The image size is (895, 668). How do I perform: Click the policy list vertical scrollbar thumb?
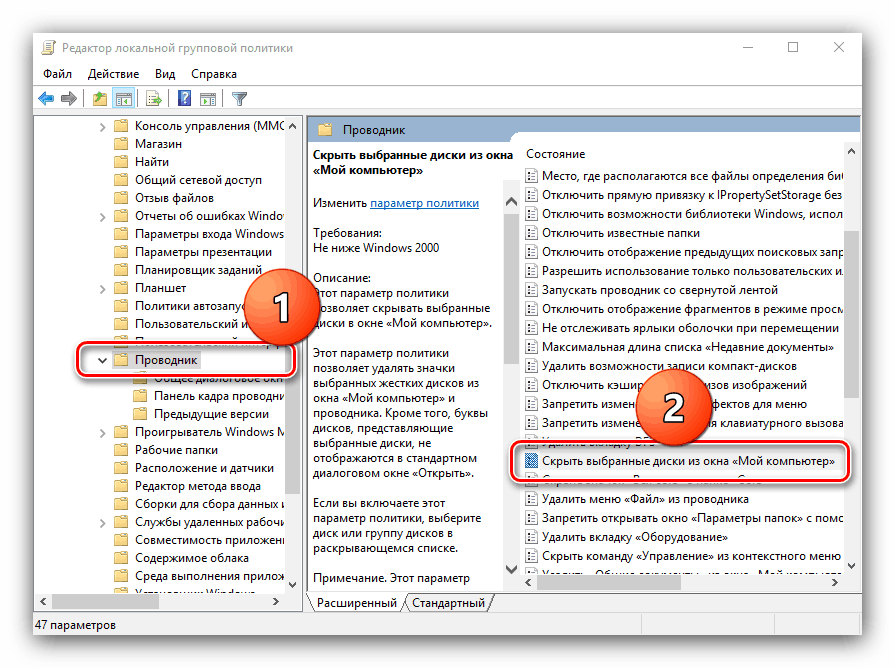[851, 314]
